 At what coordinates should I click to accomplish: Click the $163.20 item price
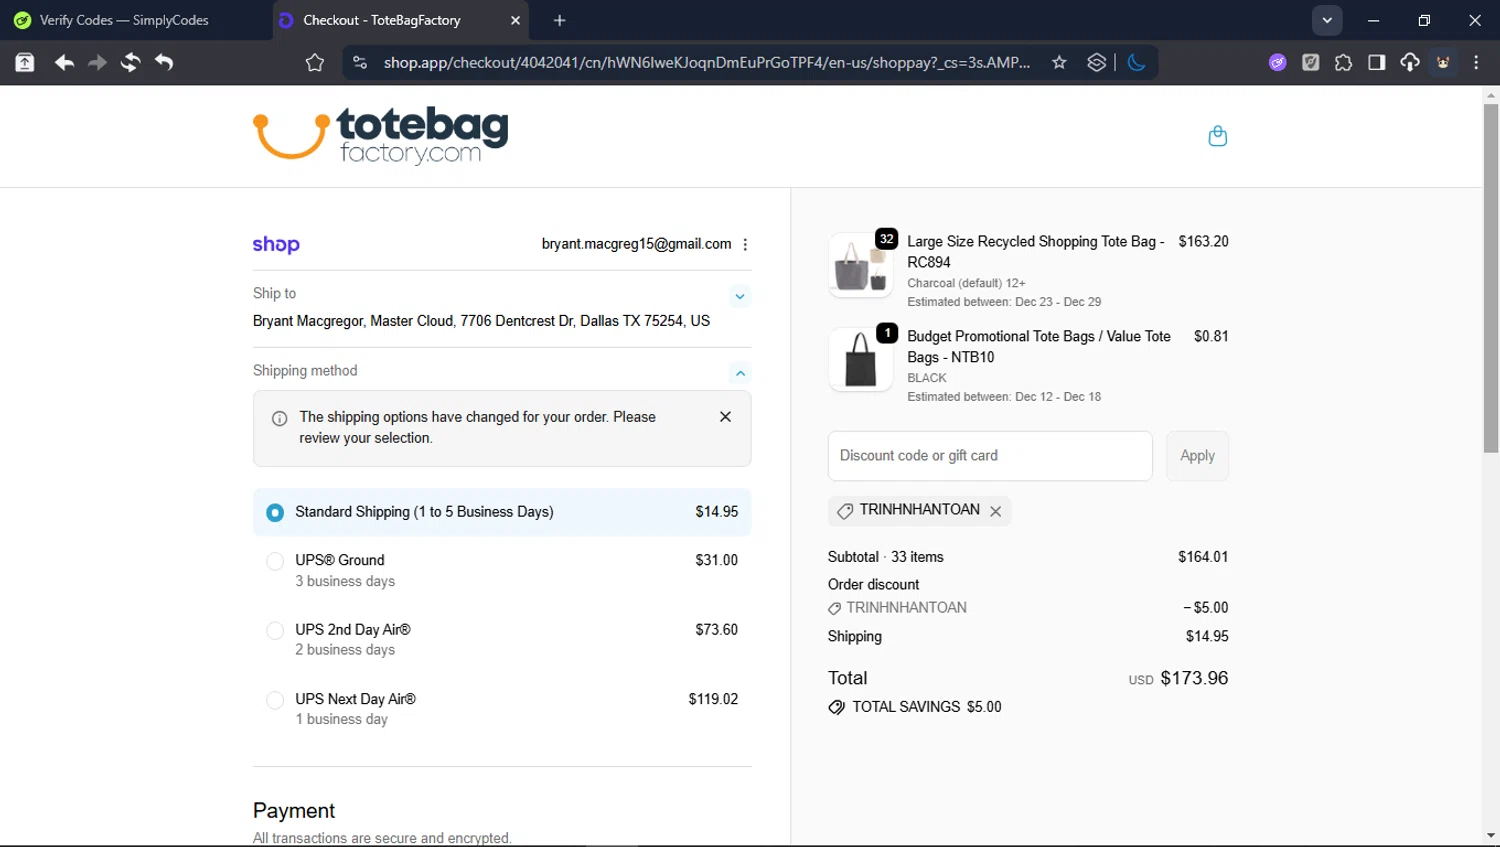pos(1203,241)
